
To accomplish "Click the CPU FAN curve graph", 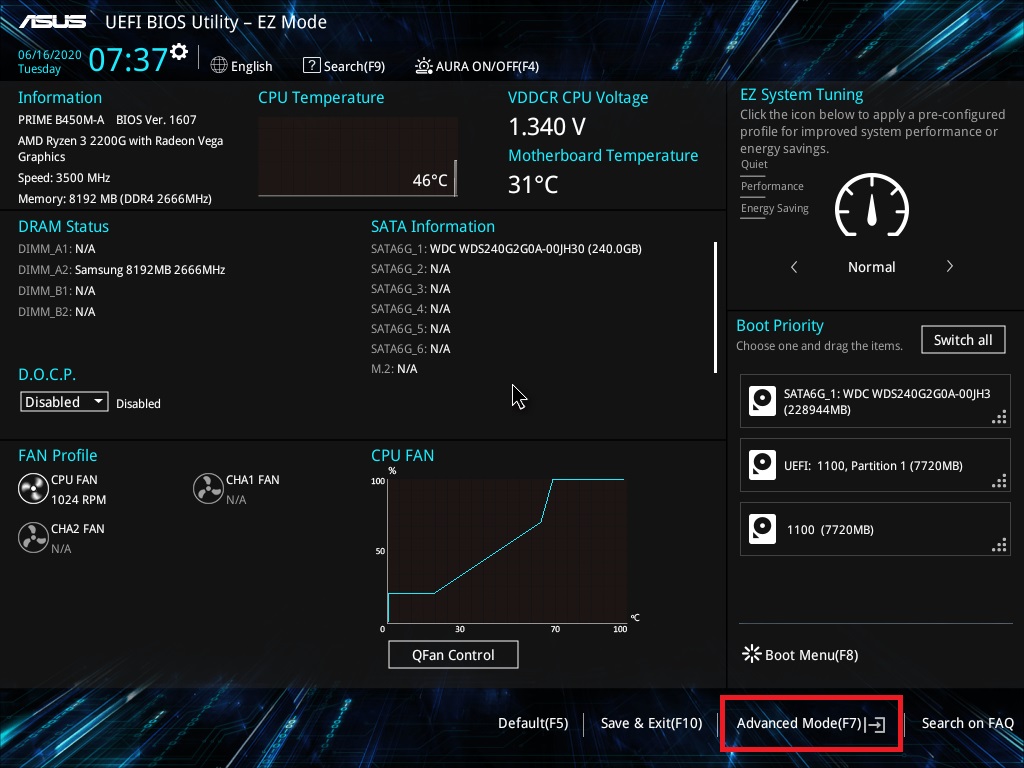I will pyautogui.click(x=507, y=550).
